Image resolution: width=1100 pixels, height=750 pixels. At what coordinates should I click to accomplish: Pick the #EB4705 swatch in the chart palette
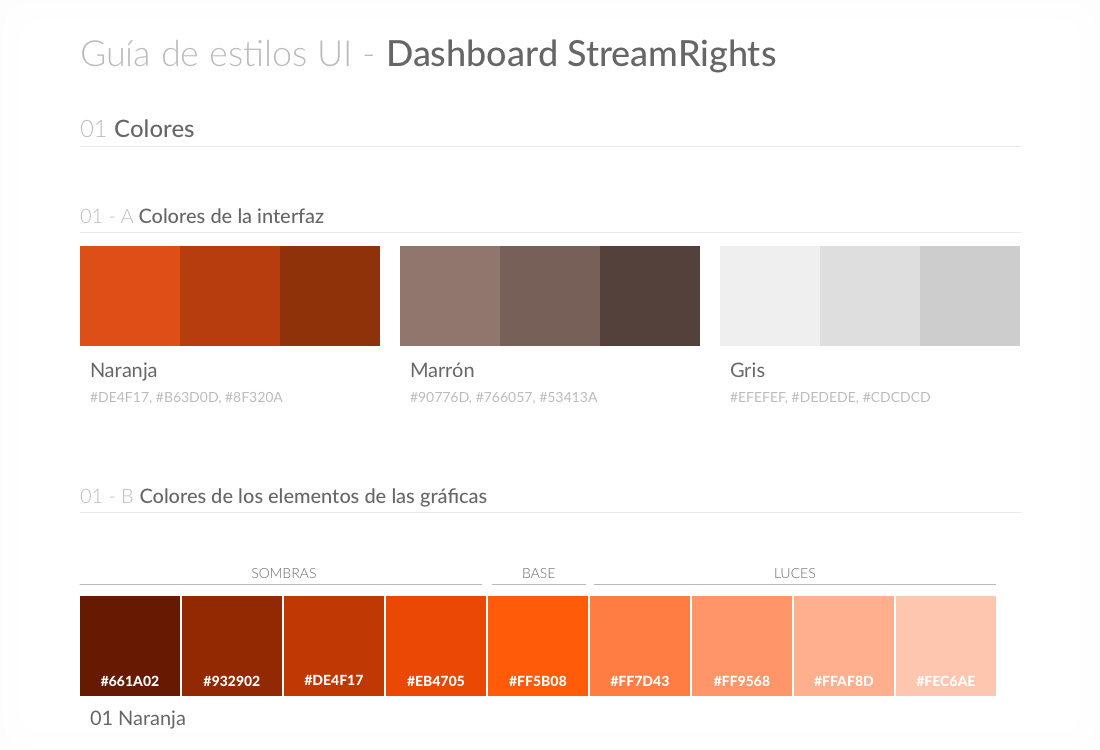436,645
